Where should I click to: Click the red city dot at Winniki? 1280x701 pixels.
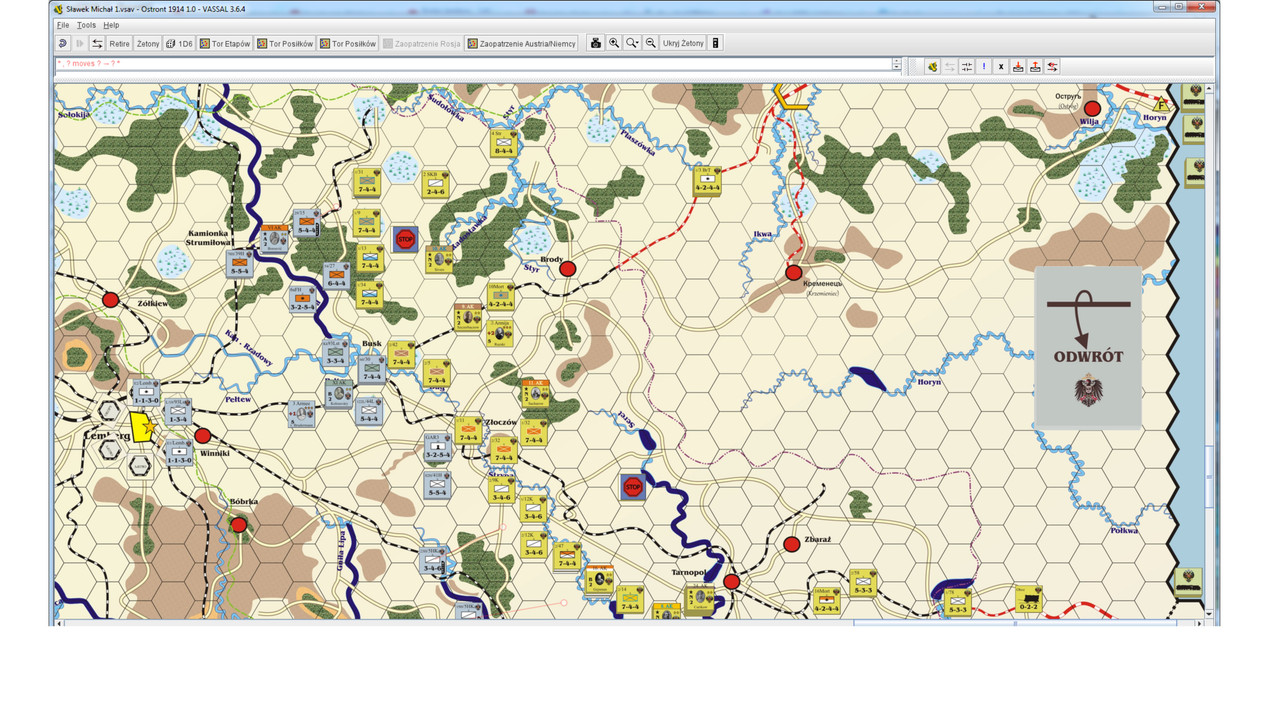(203, 436)
